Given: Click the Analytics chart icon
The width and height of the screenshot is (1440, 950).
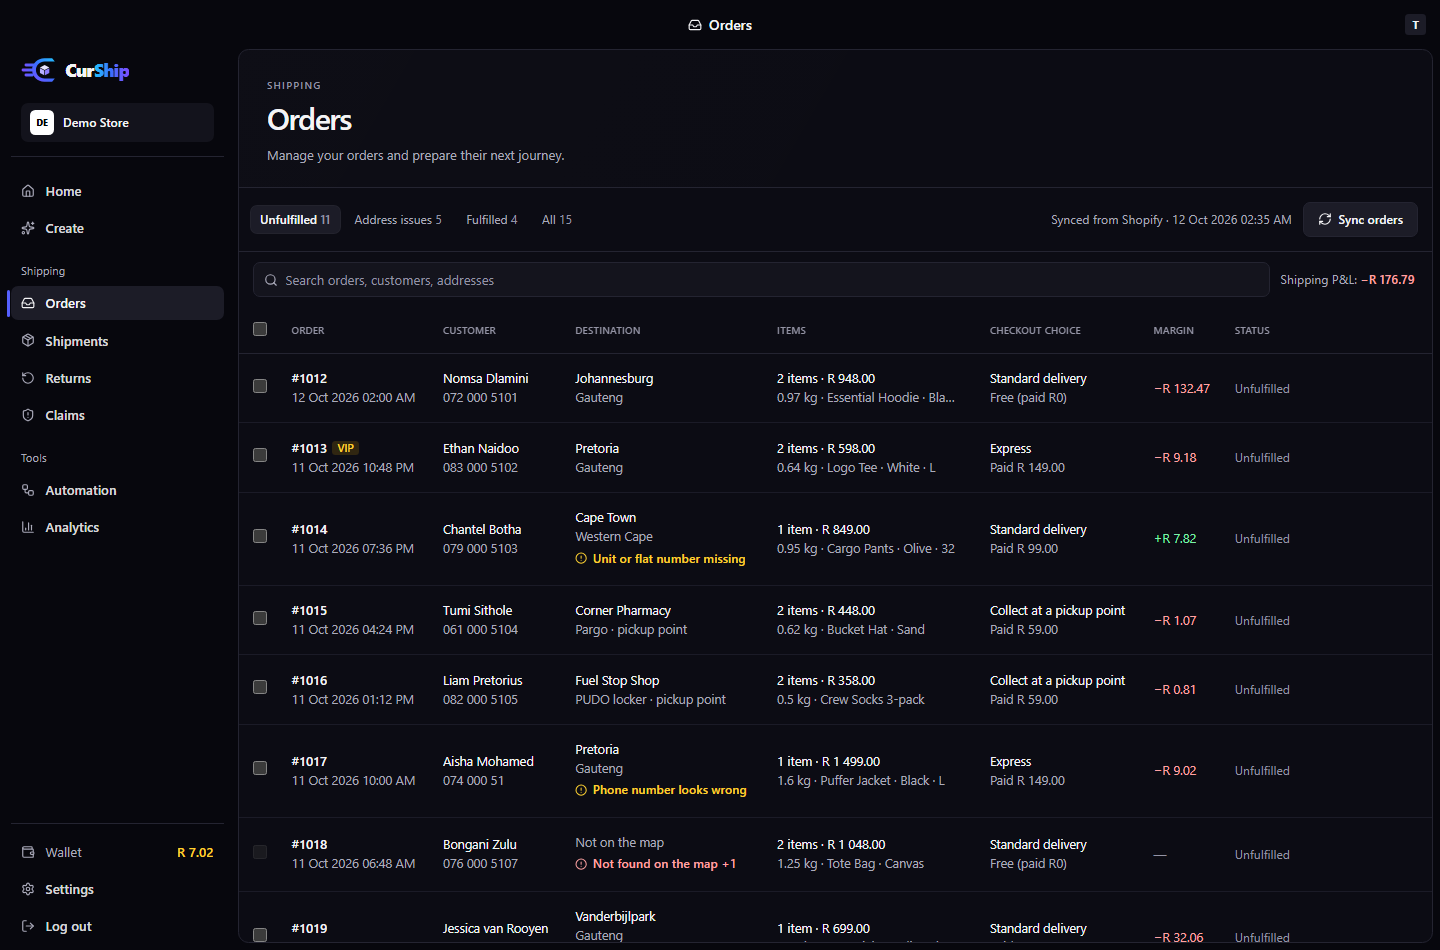Looking at the screenshot, I should pos(28,527).
